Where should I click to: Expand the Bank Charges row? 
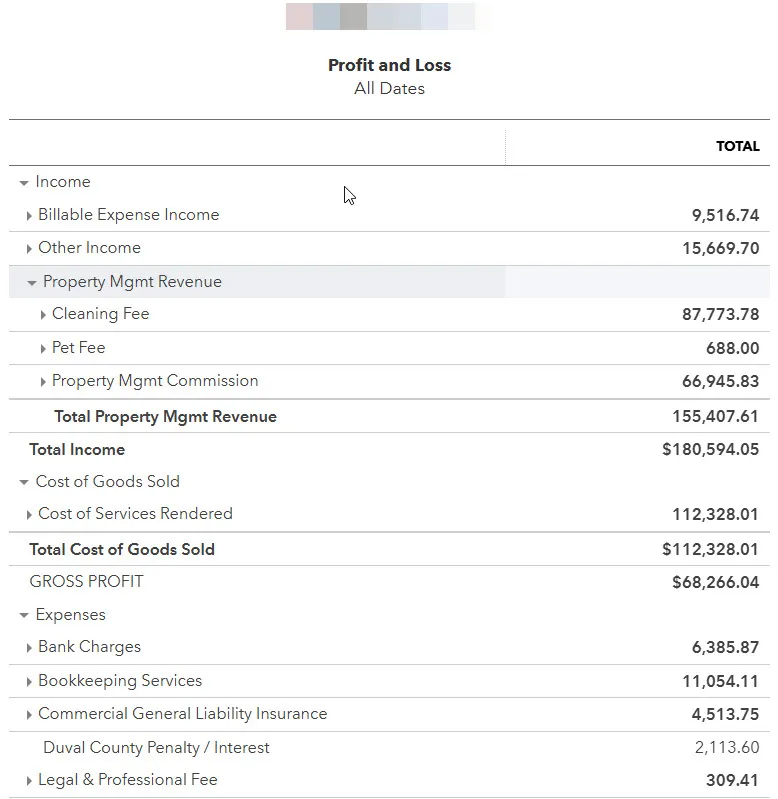click(29, 648)
